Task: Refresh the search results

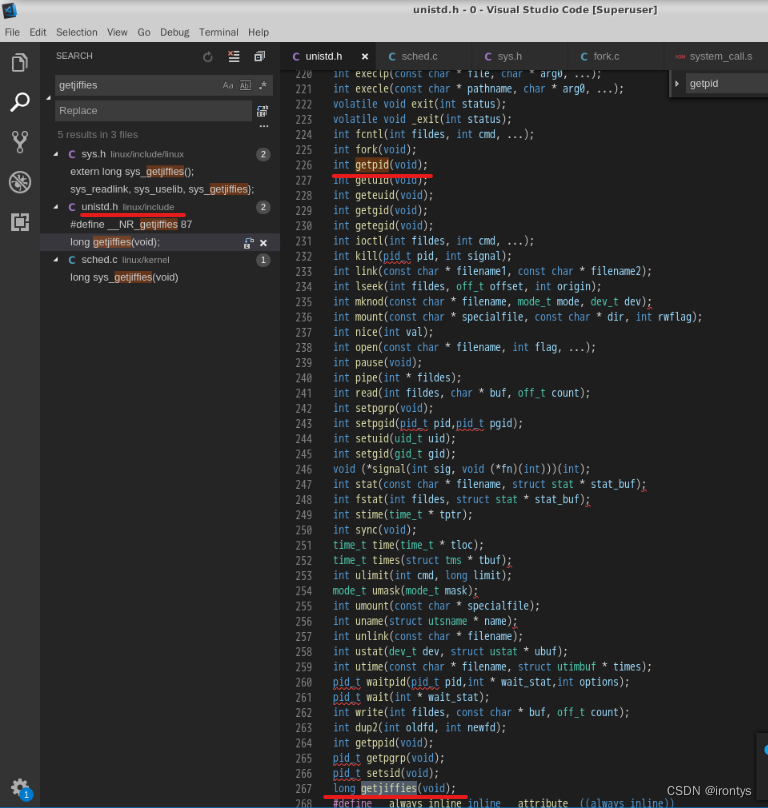Action: pos(208,57)
